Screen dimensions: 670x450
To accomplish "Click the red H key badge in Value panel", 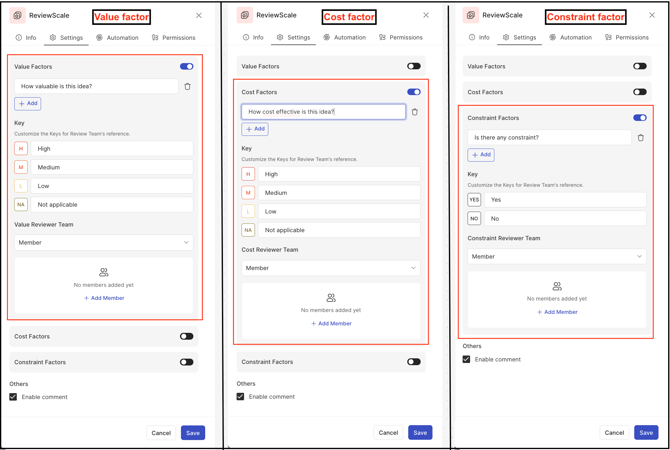I will coord(21,149).
